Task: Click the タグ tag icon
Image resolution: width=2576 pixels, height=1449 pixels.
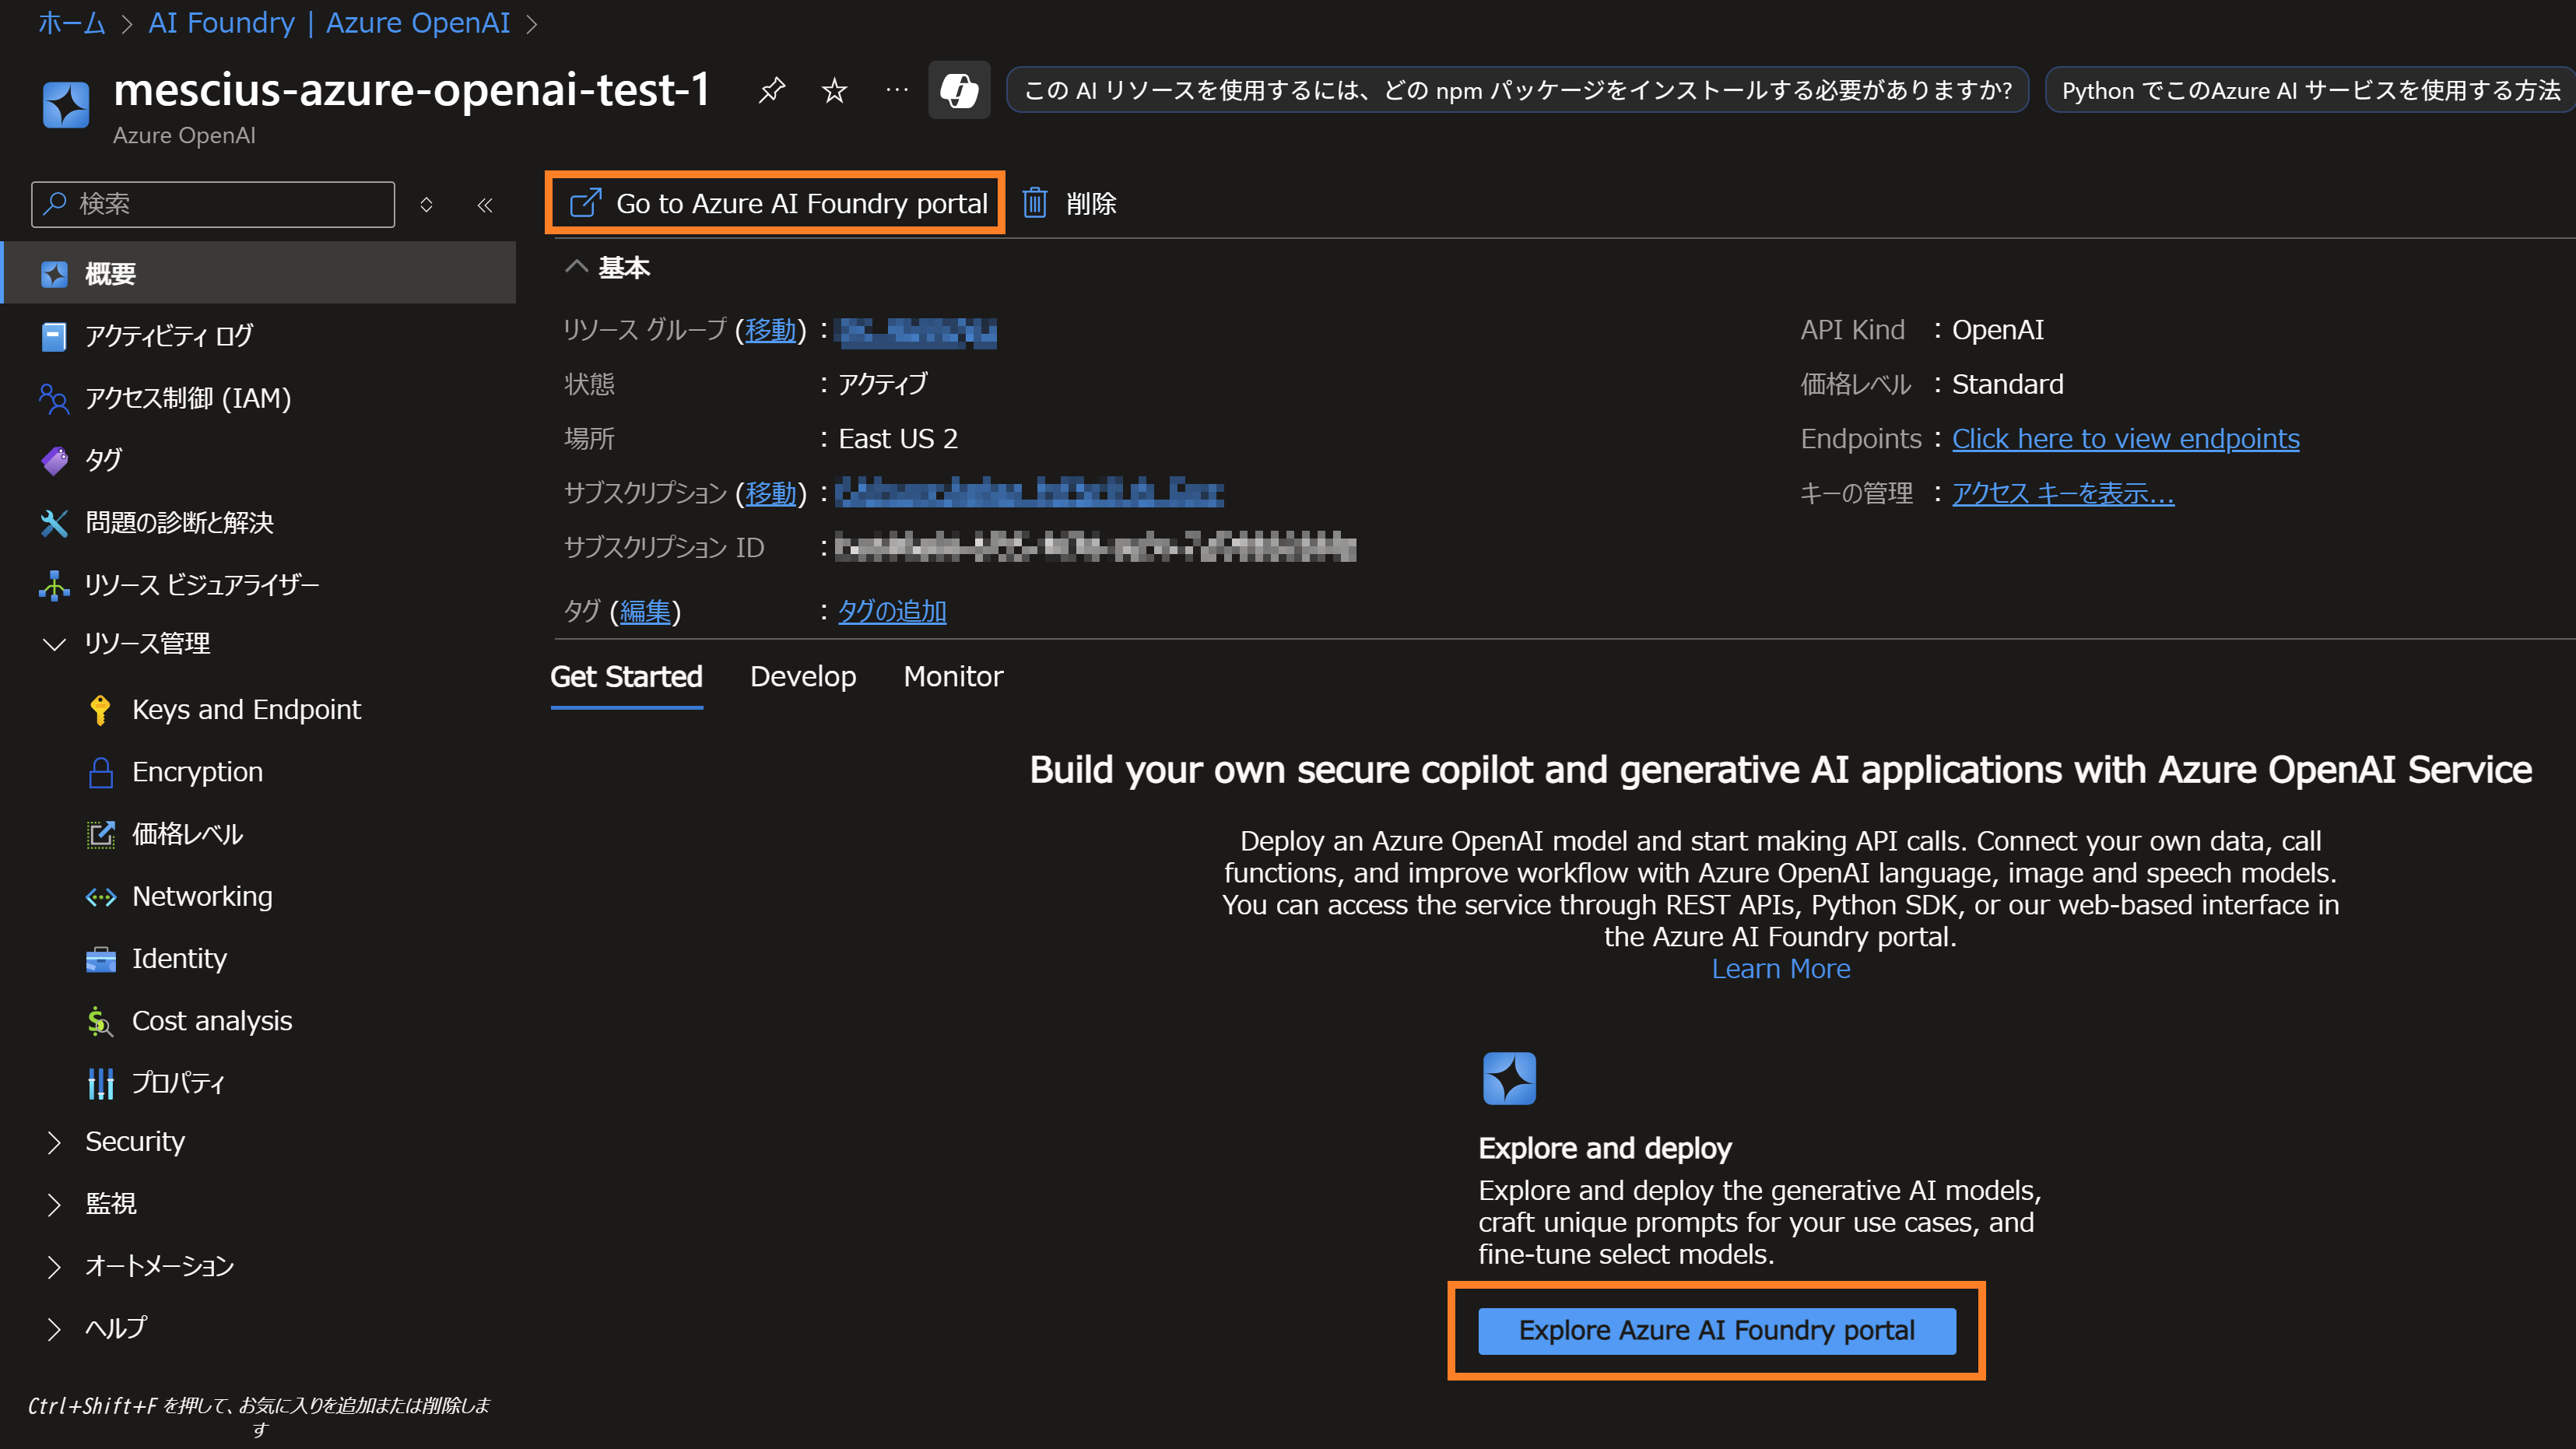Action: [x=54, y=460]
